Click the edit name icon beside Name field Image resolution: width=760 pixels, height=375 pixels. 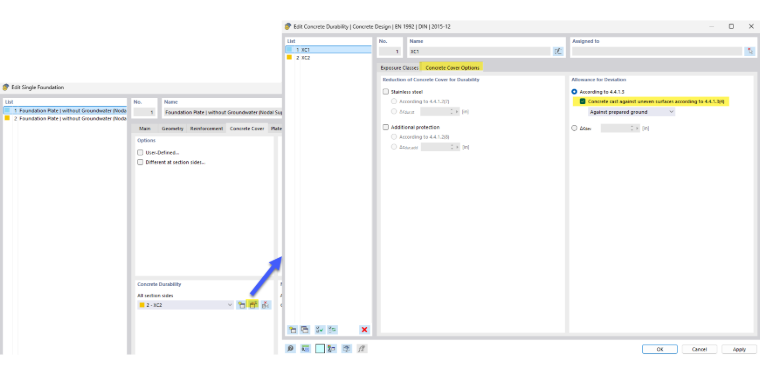click(558, 51)
